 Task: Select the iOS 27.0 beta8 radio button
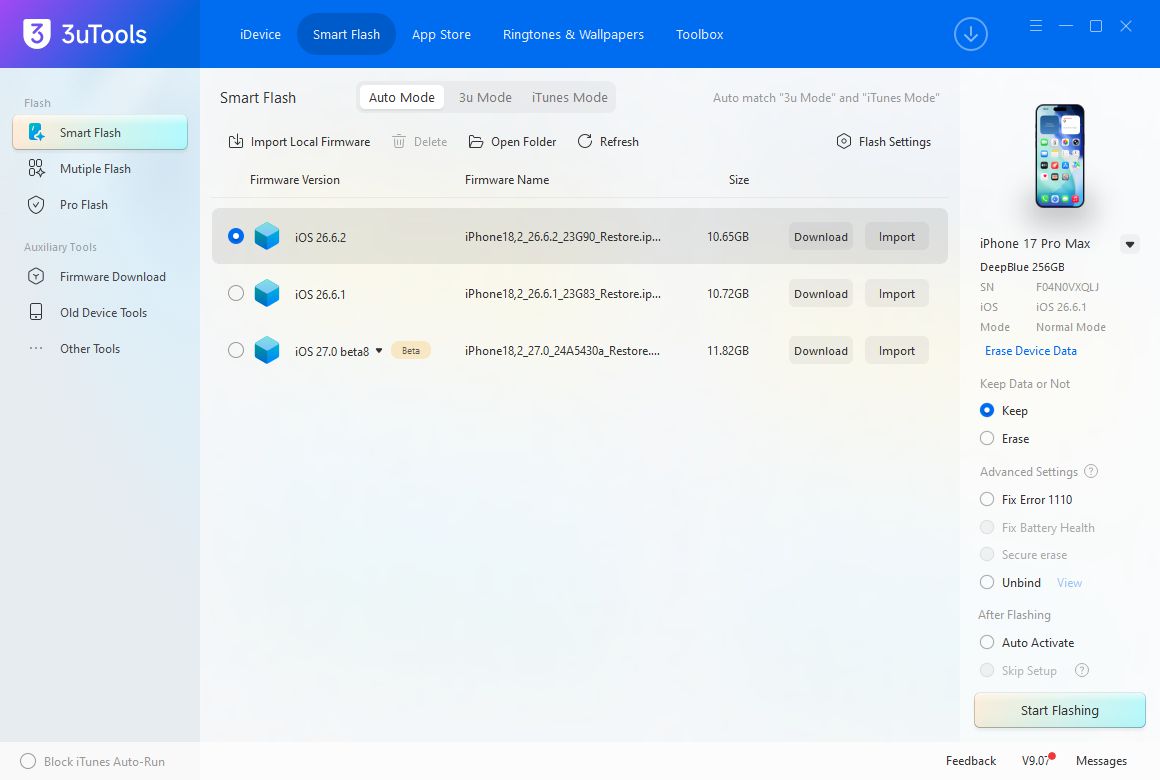(x=236, y=350)
